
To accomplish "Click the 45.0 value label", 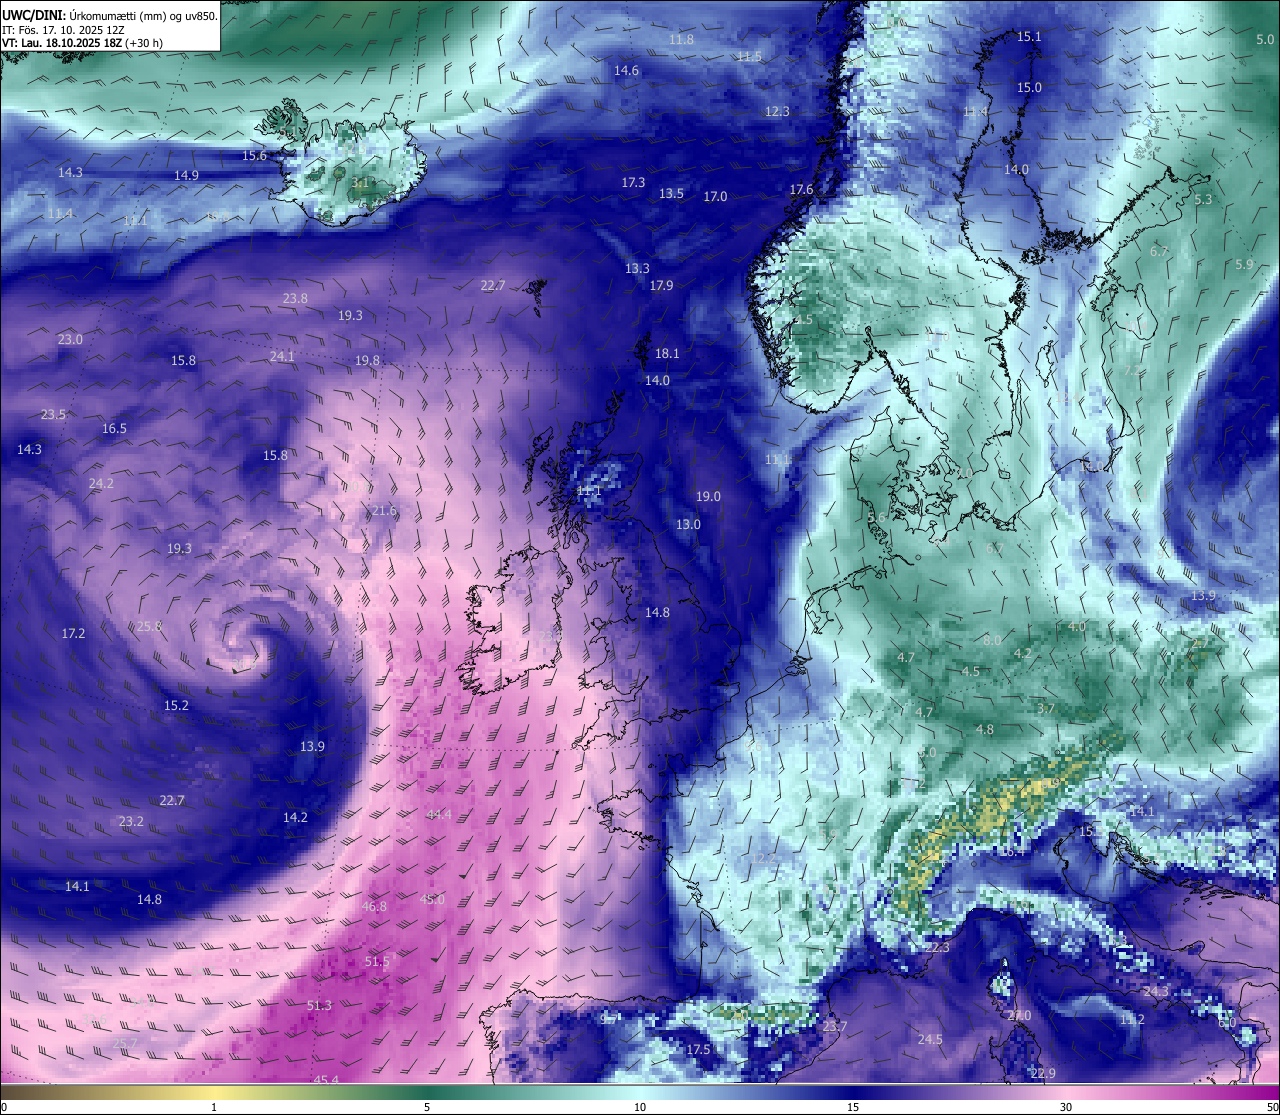I will tap(431, 899).
